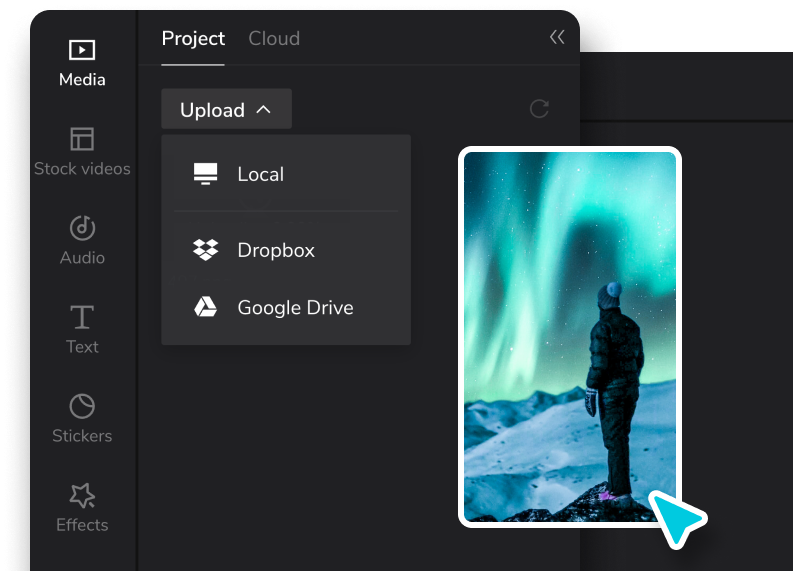793x571 pixels.
Task: Click the refresh icon beside Upload
Action: click(x=539, y=109)
